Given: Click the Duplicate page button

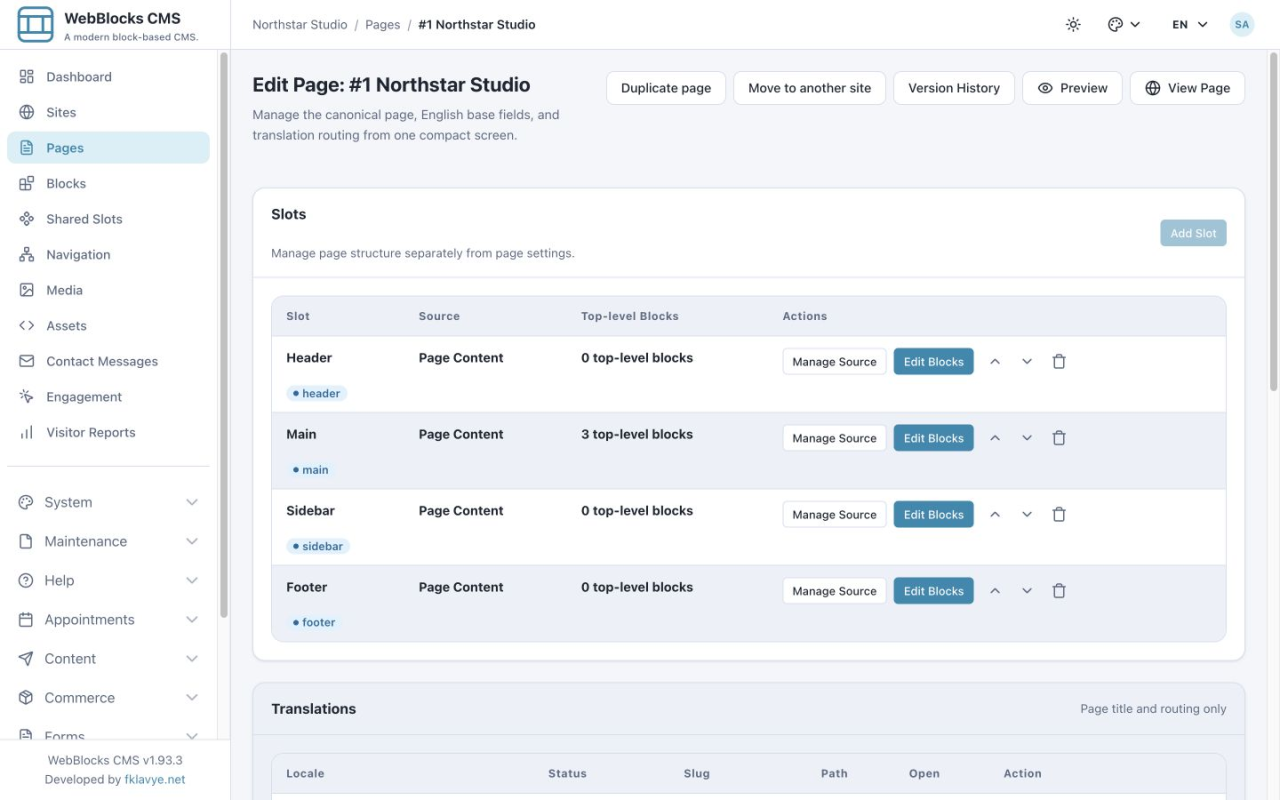Looking at the screenshot, I should [666, 88].
